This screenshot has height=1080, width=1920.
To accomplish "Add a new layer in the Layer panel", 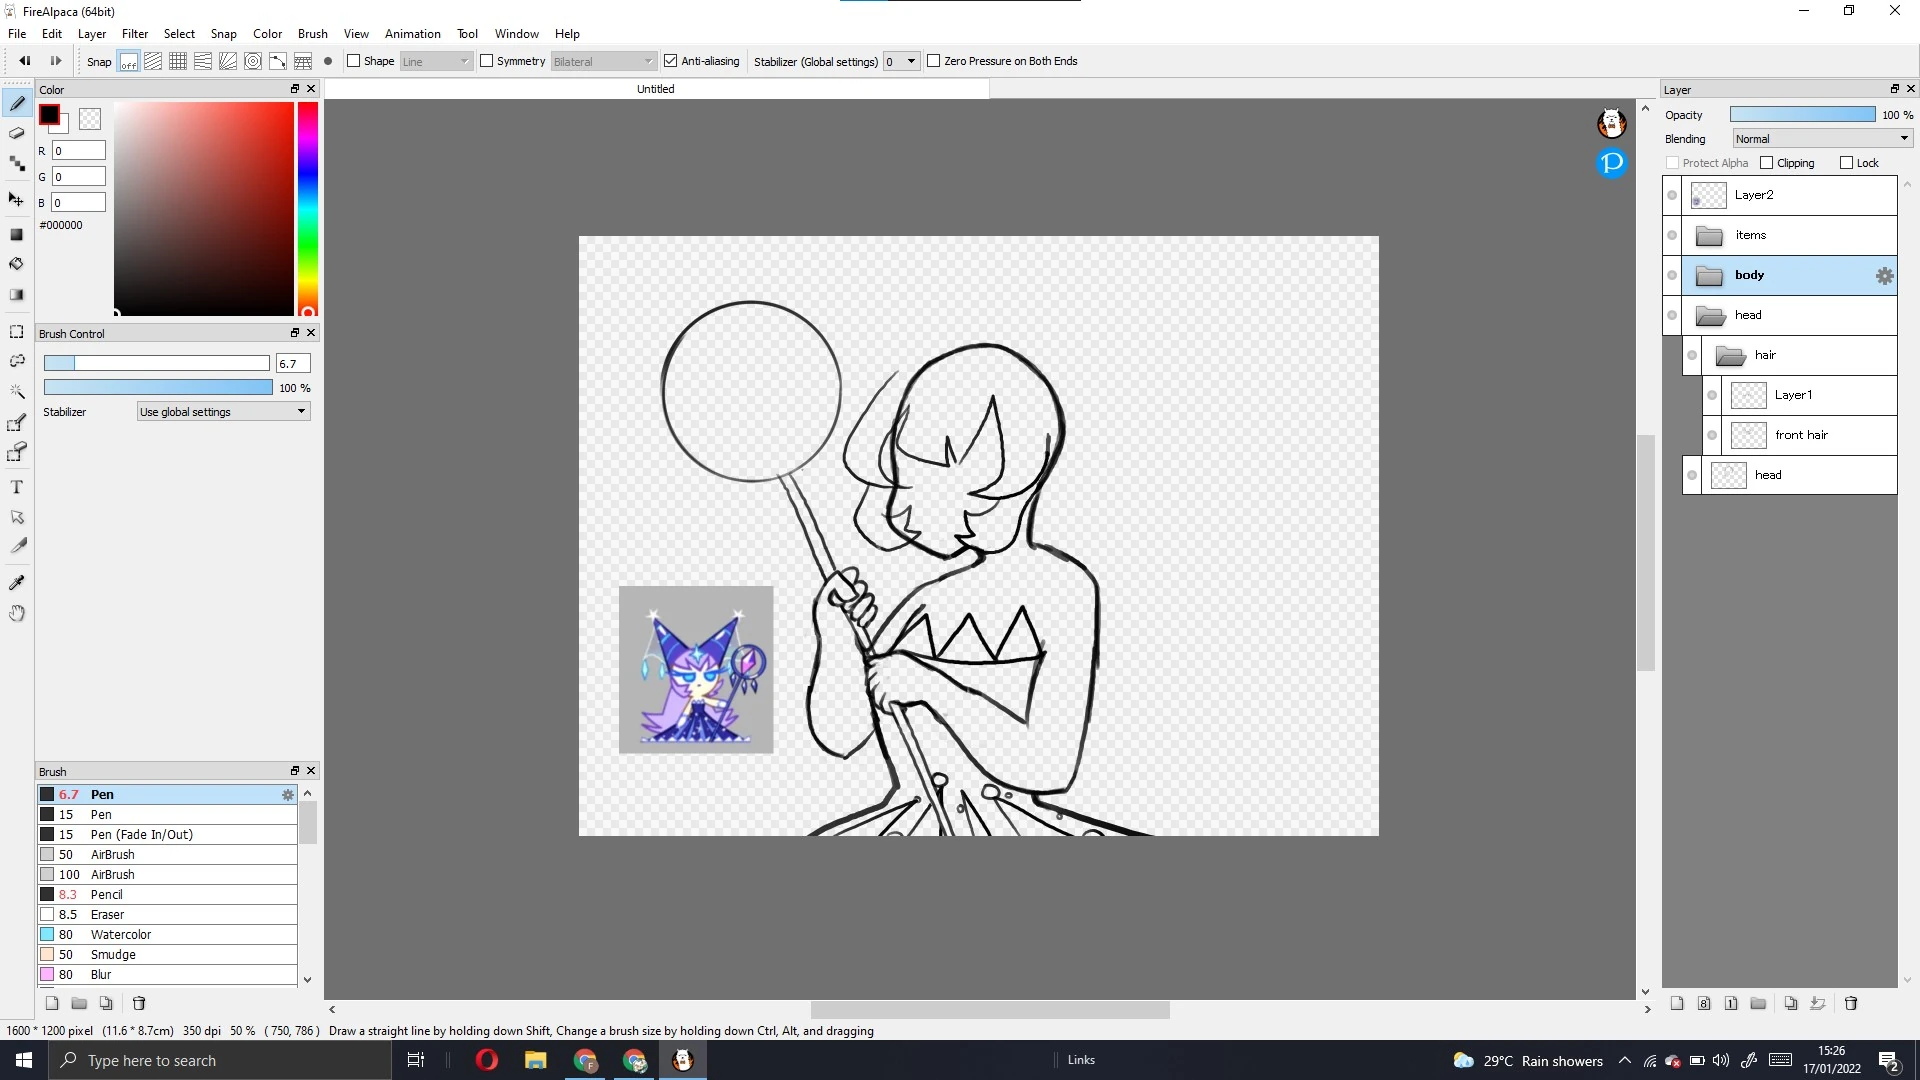I will [1677, 1003].
